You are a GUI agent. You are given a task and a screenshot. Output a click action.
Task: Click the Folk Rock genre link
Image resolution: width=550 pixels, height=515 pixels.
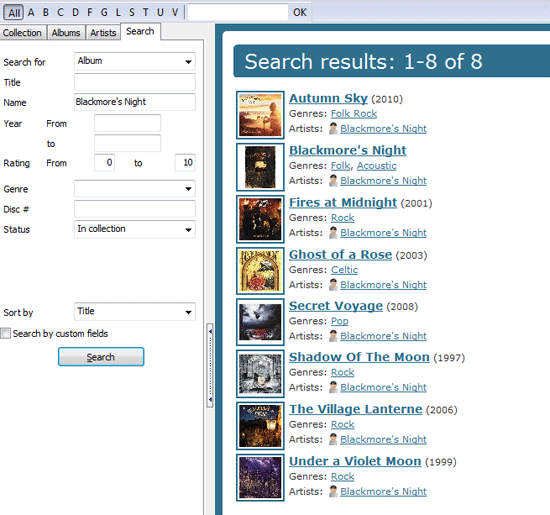point(354,114)
